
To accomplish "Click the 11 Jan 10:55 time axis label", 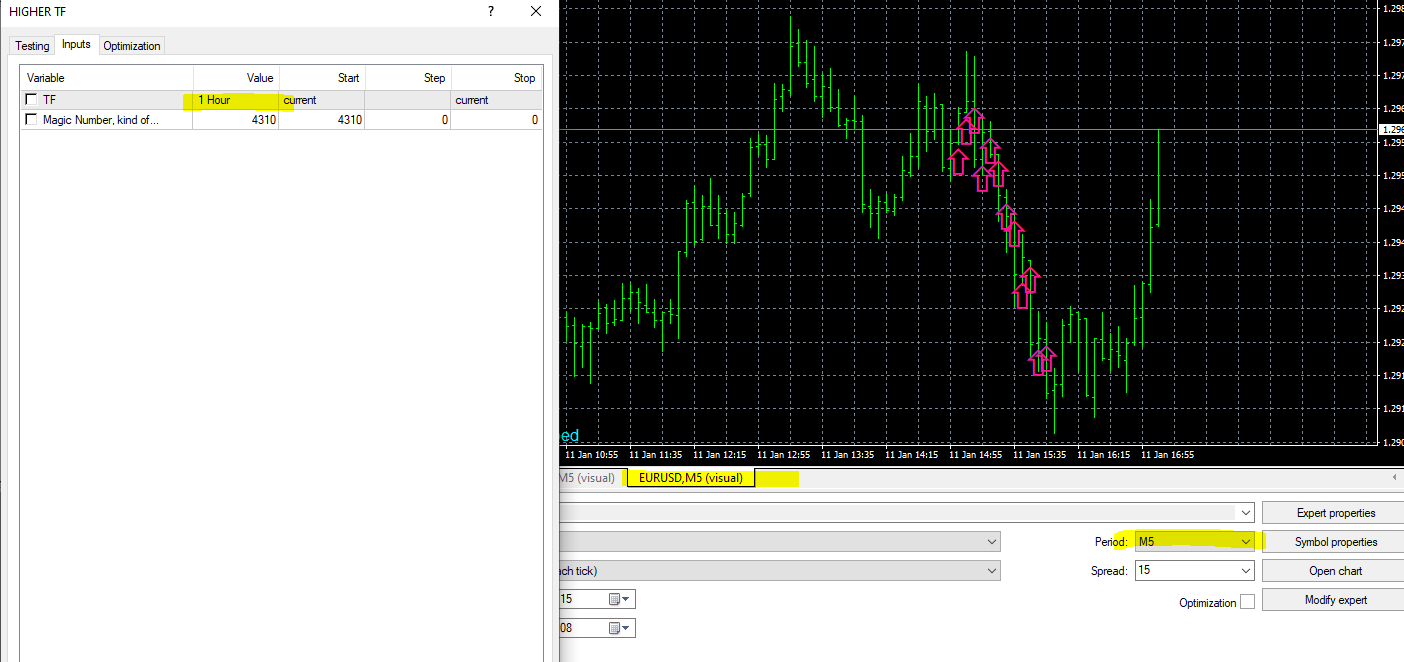I will [x=591, y=454].
